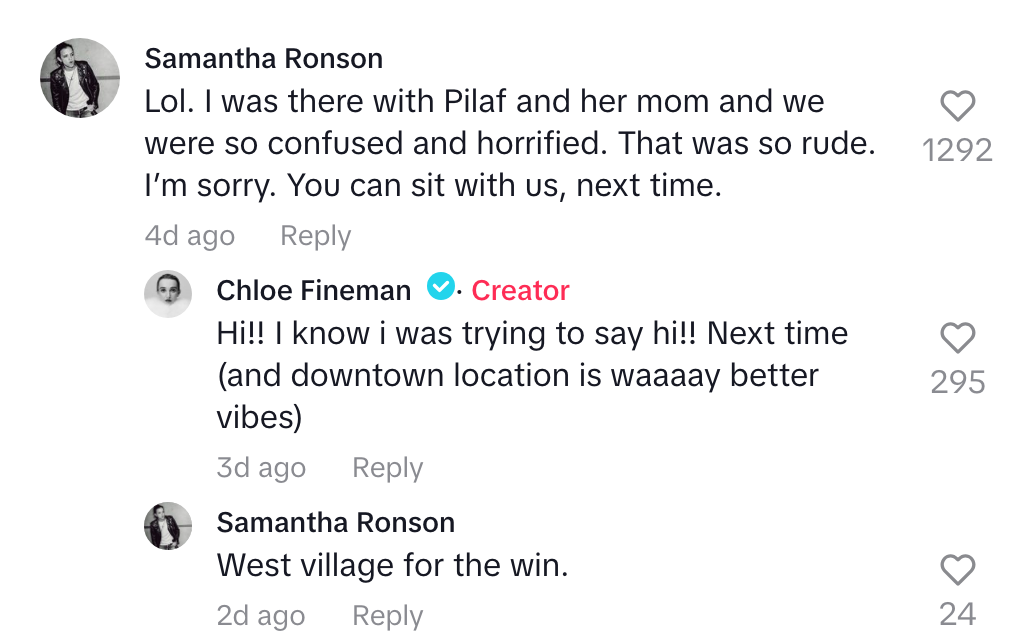The width and height of the screenshot is (1024, 642).
Task: Click Reply under the West village comment
Action: pyautogui.click(x=387, y=615)
